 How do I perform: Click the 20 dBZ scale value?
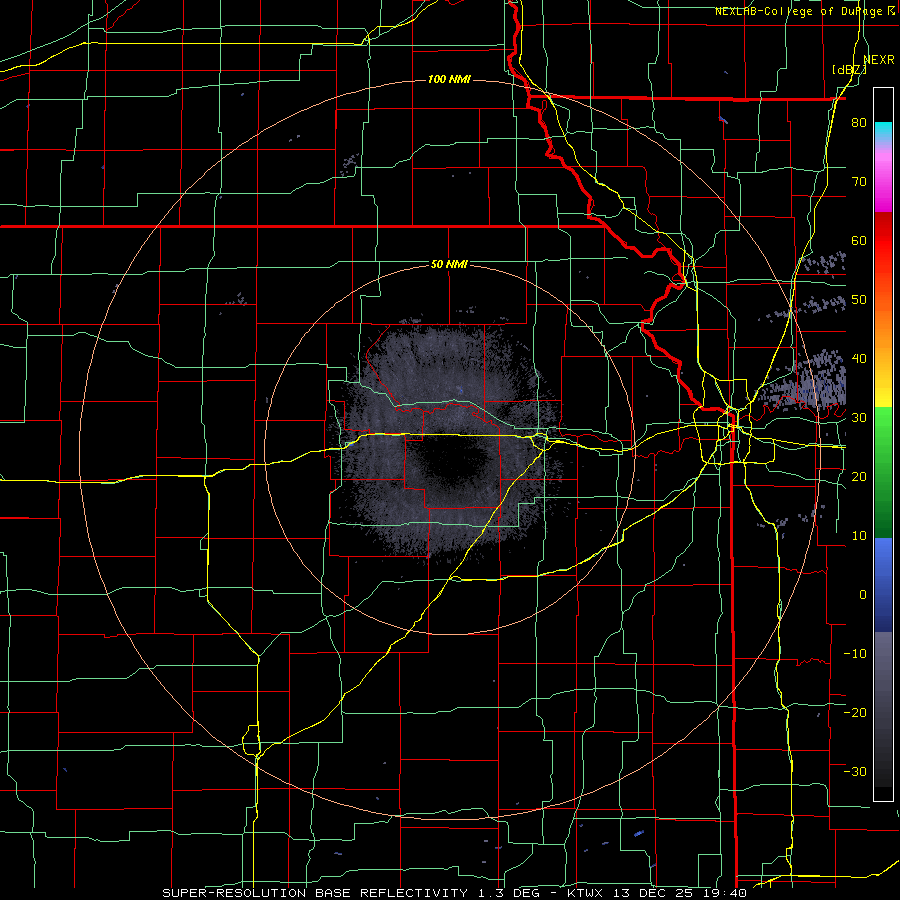coord(859,476)
